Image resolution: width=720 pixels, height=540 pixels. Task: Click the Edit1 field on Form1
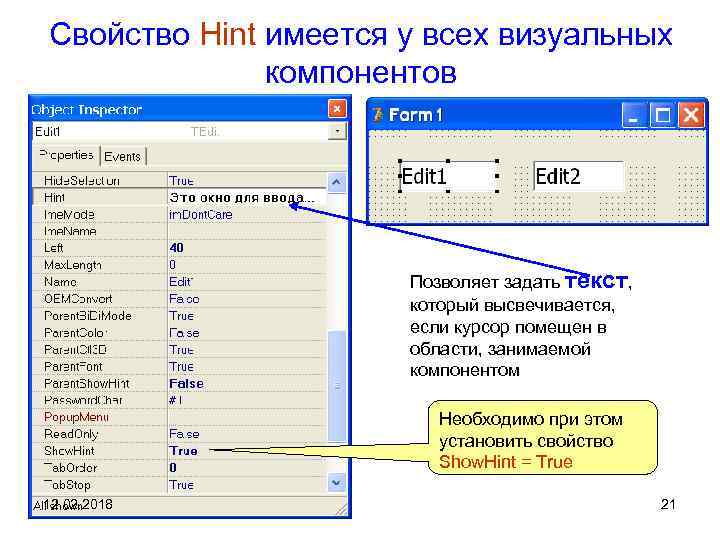click(x=448, y=176)
